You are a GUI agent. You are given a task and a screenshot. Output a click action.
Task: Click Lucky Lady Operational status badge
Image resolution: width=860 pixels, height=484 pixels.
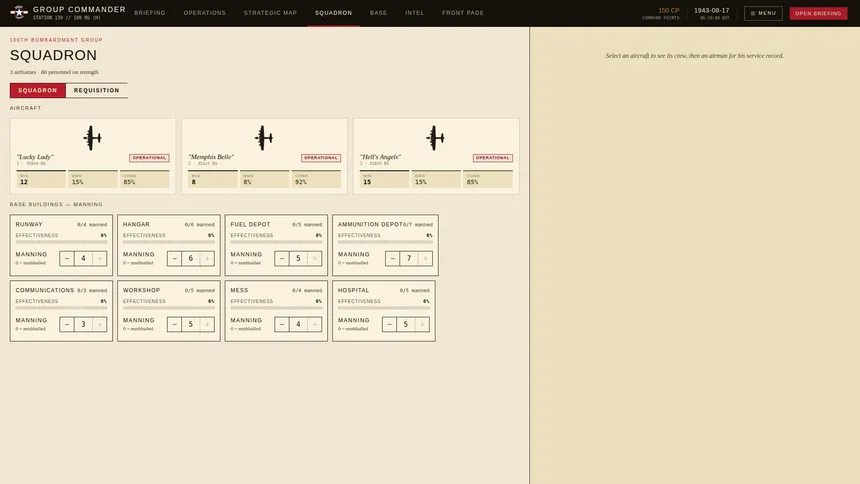(x=149, y=157)
